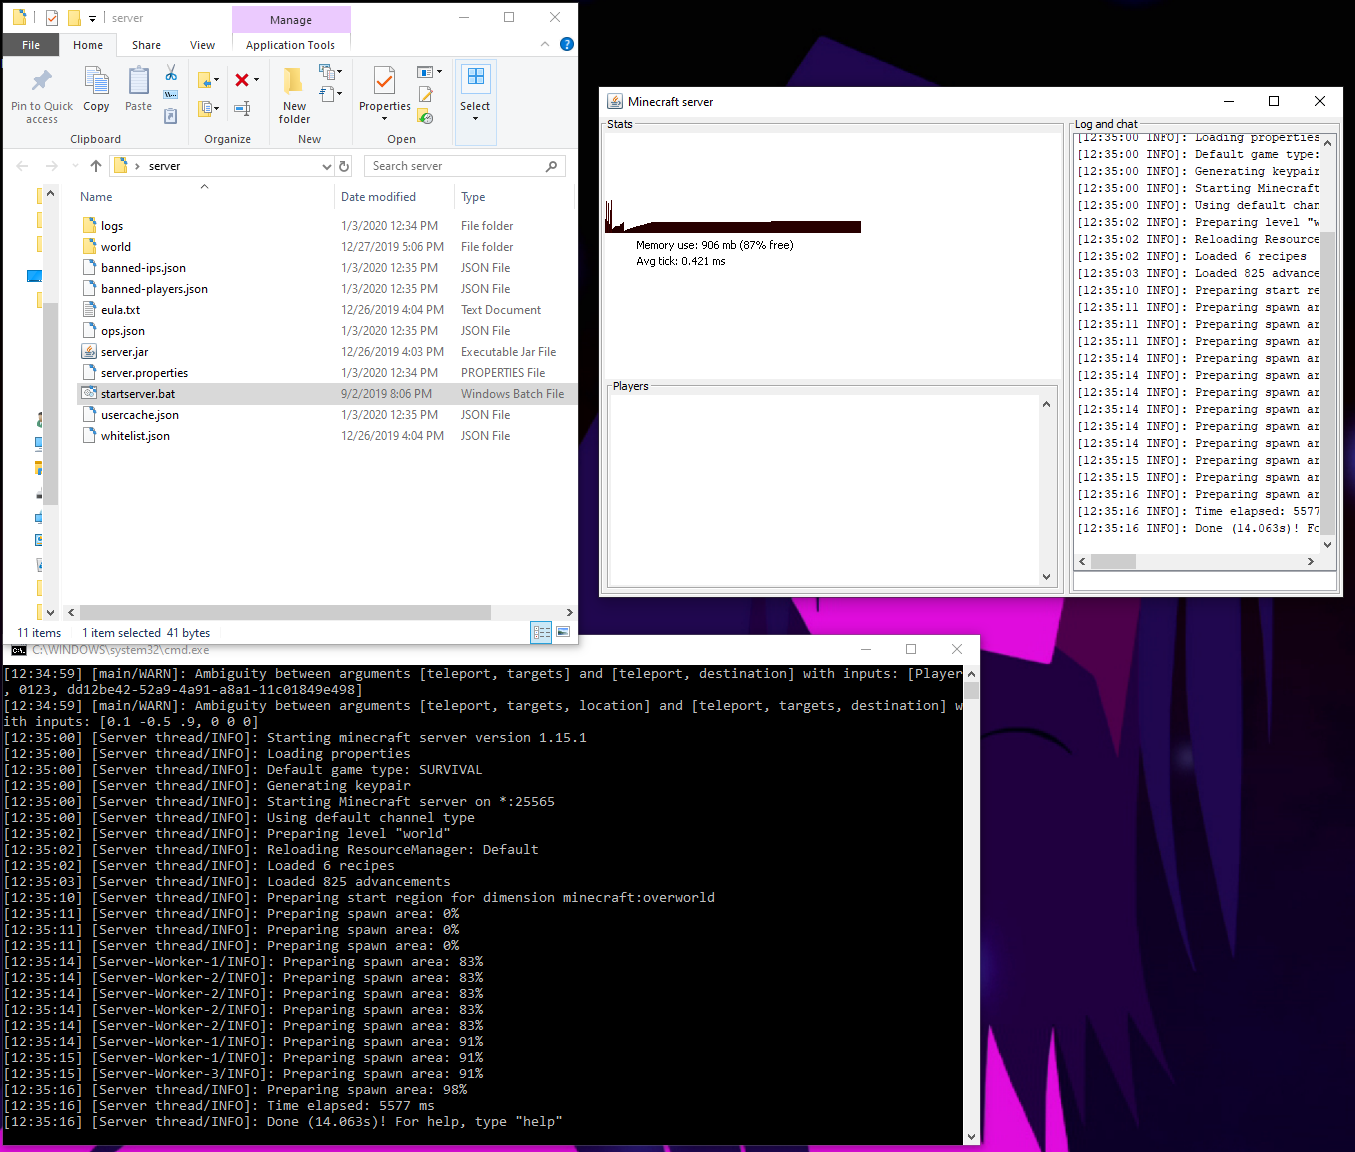The height and width of the screenshot is (1152, 1355).
Task: Open the Application Tools tab
Action: (x=290, y=45)
